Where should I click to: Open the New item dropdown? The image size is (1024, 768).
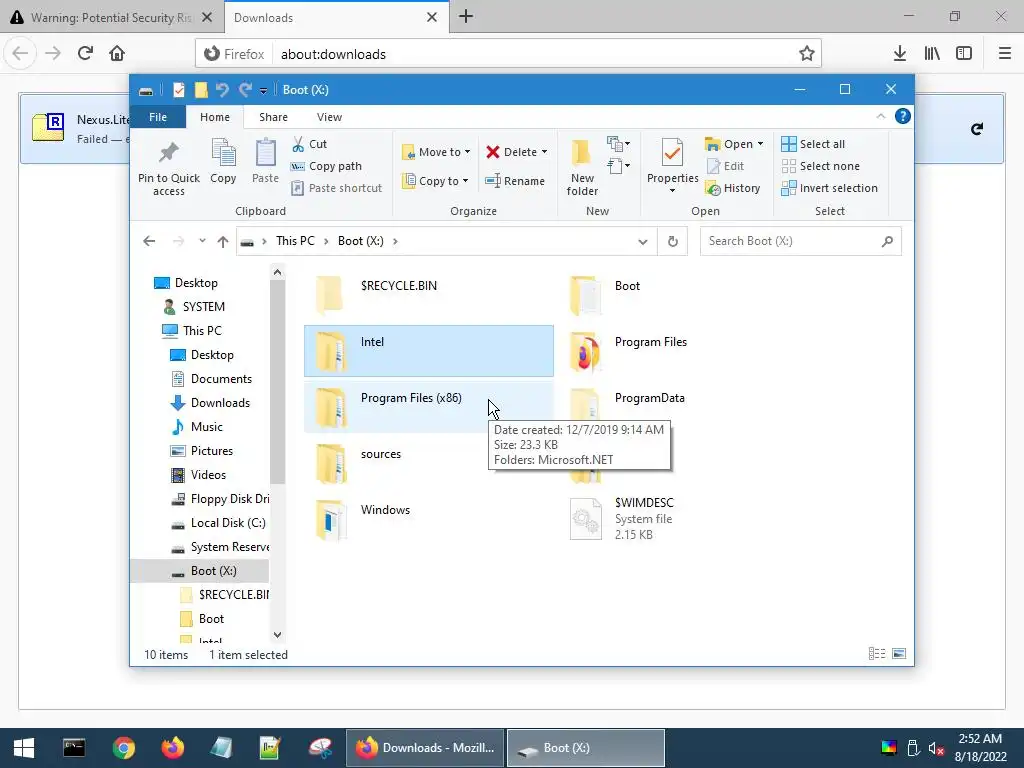[x=618, y=144]
